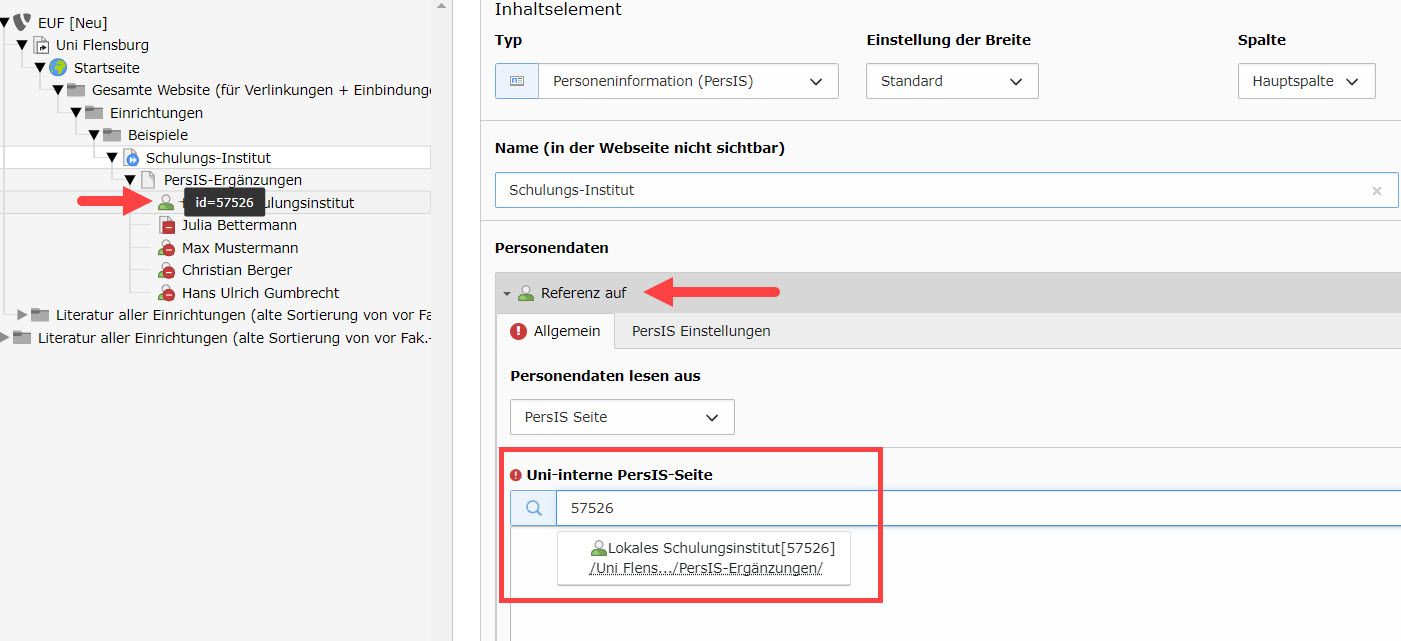The width and height of the screenshot is (1401, 641).
Task: Click the page icon of Schulungs-Institut
Action: coord(131,158)
